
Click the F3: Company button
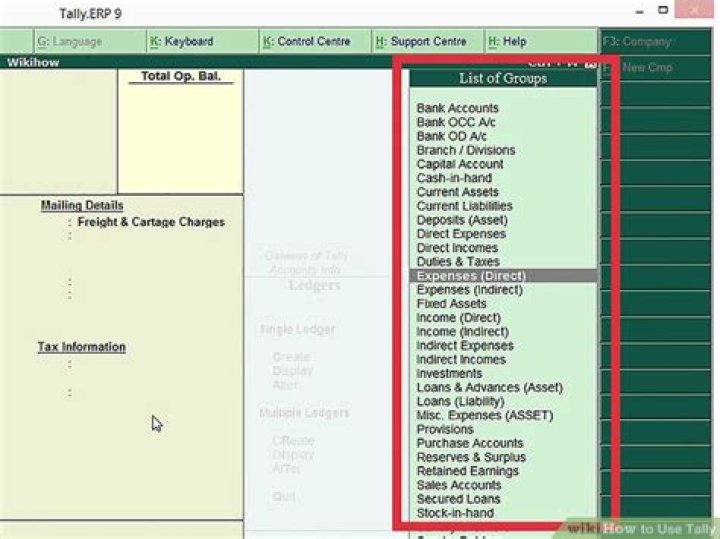pos(655,42)
